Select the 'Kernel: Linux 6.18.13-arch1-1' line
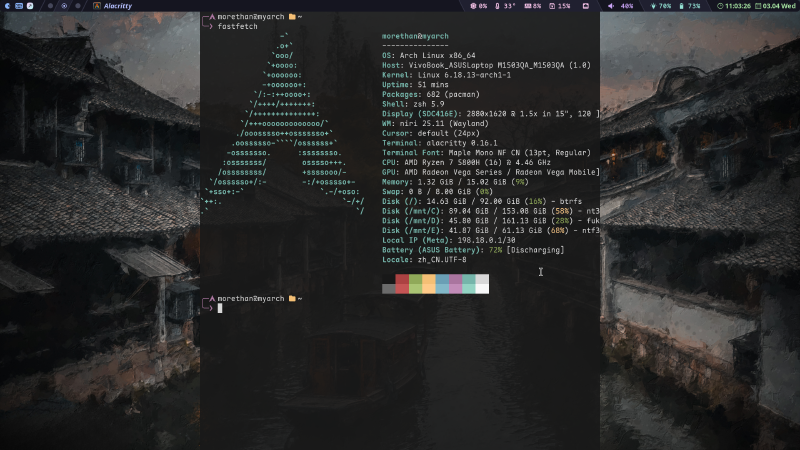Image resolution: width=800 pixels, height=450 pixels. (x=446, y=74)
